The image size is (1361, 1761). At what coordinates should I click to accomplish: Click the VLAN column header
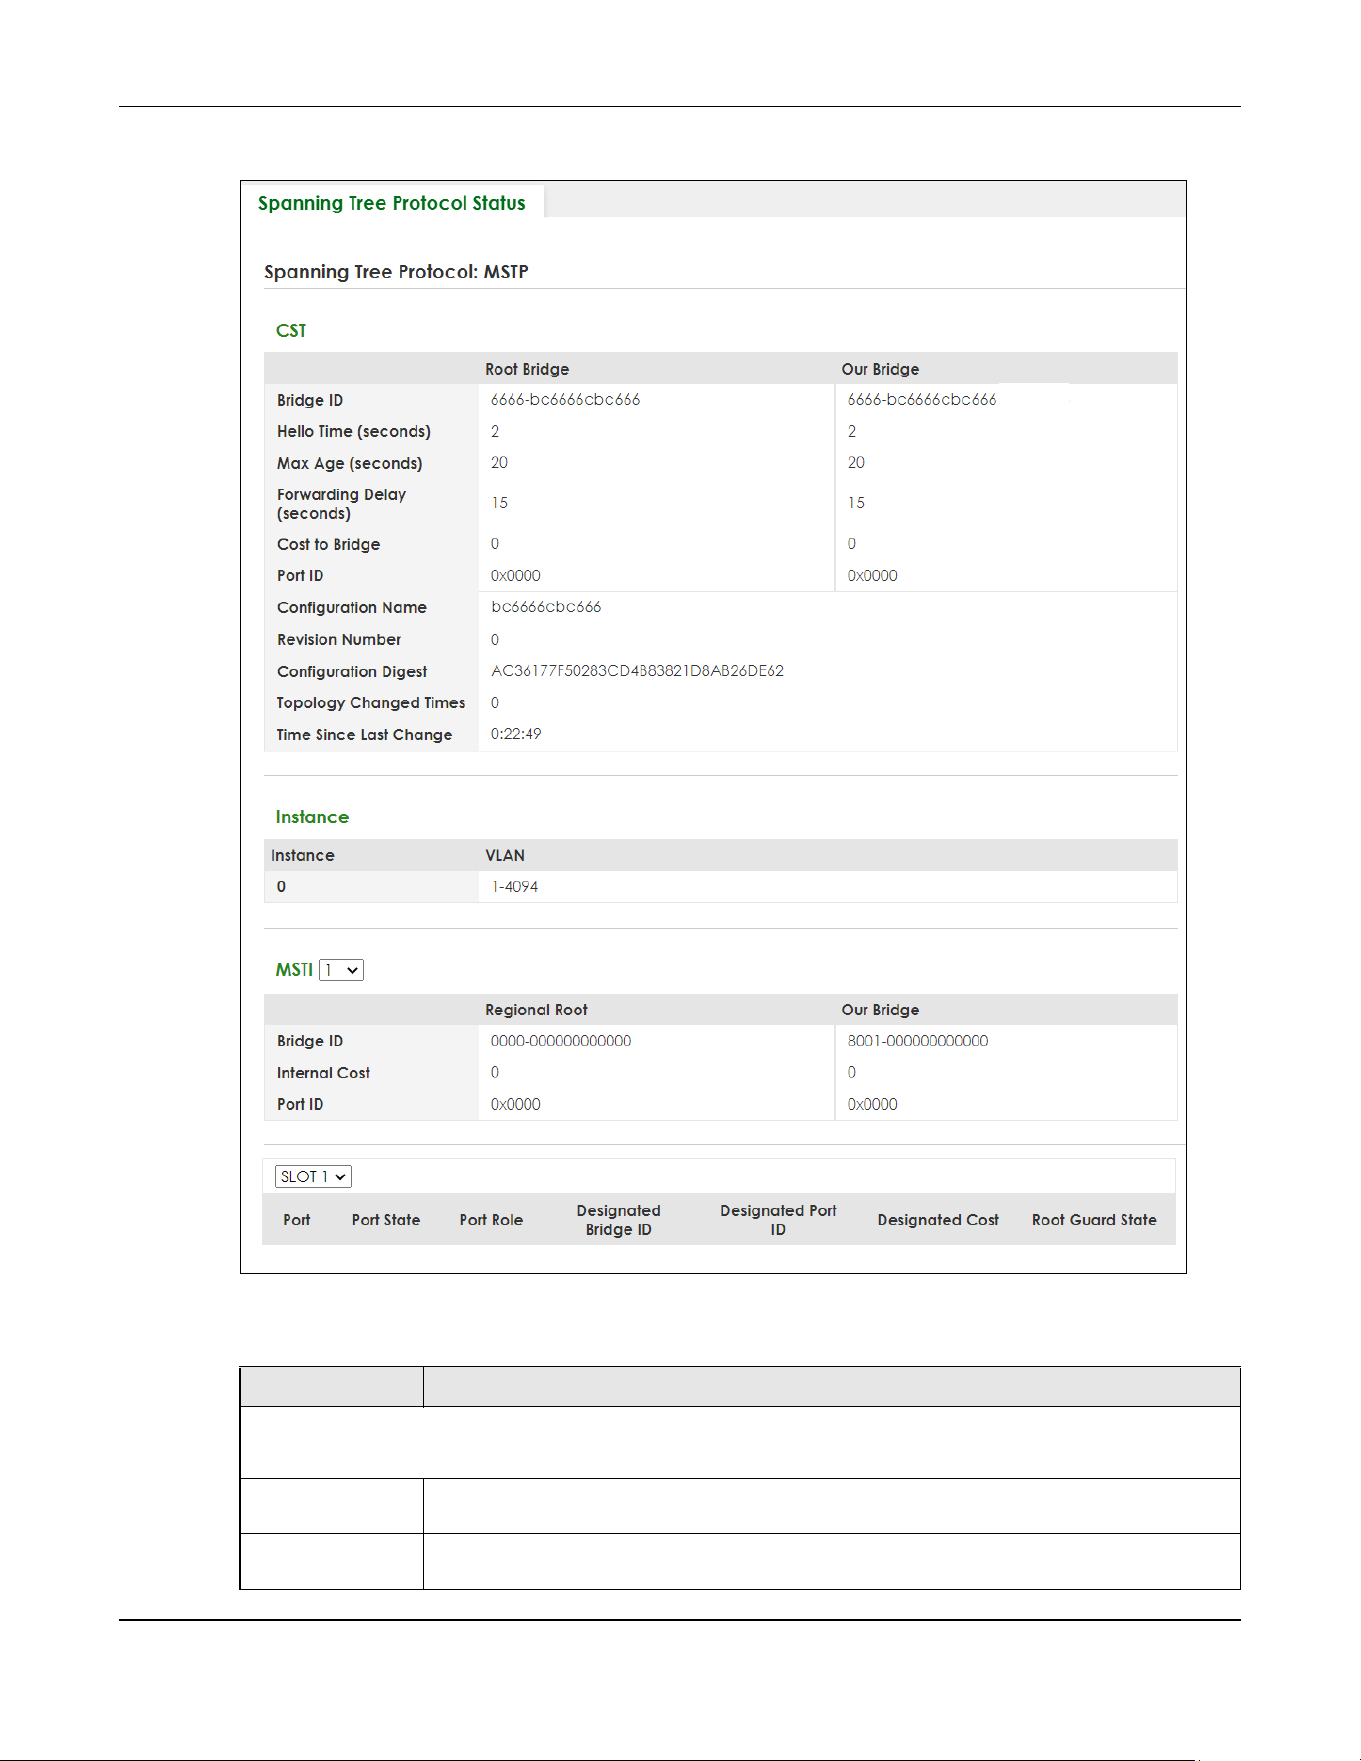(505, 856)
